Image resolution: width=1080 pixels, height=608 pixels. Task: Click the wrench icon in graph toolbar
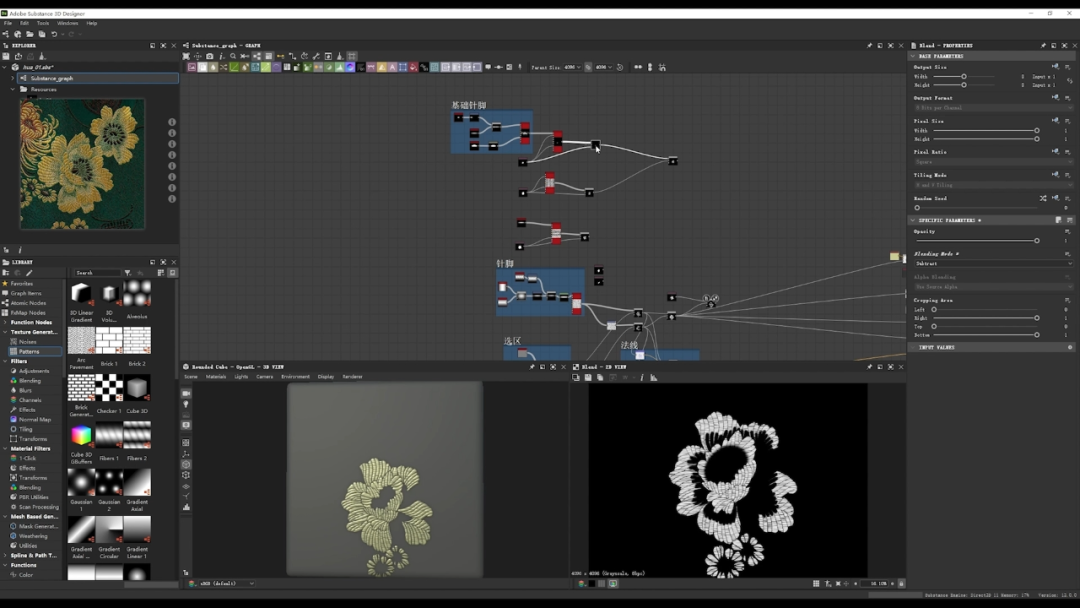[316, 56]
